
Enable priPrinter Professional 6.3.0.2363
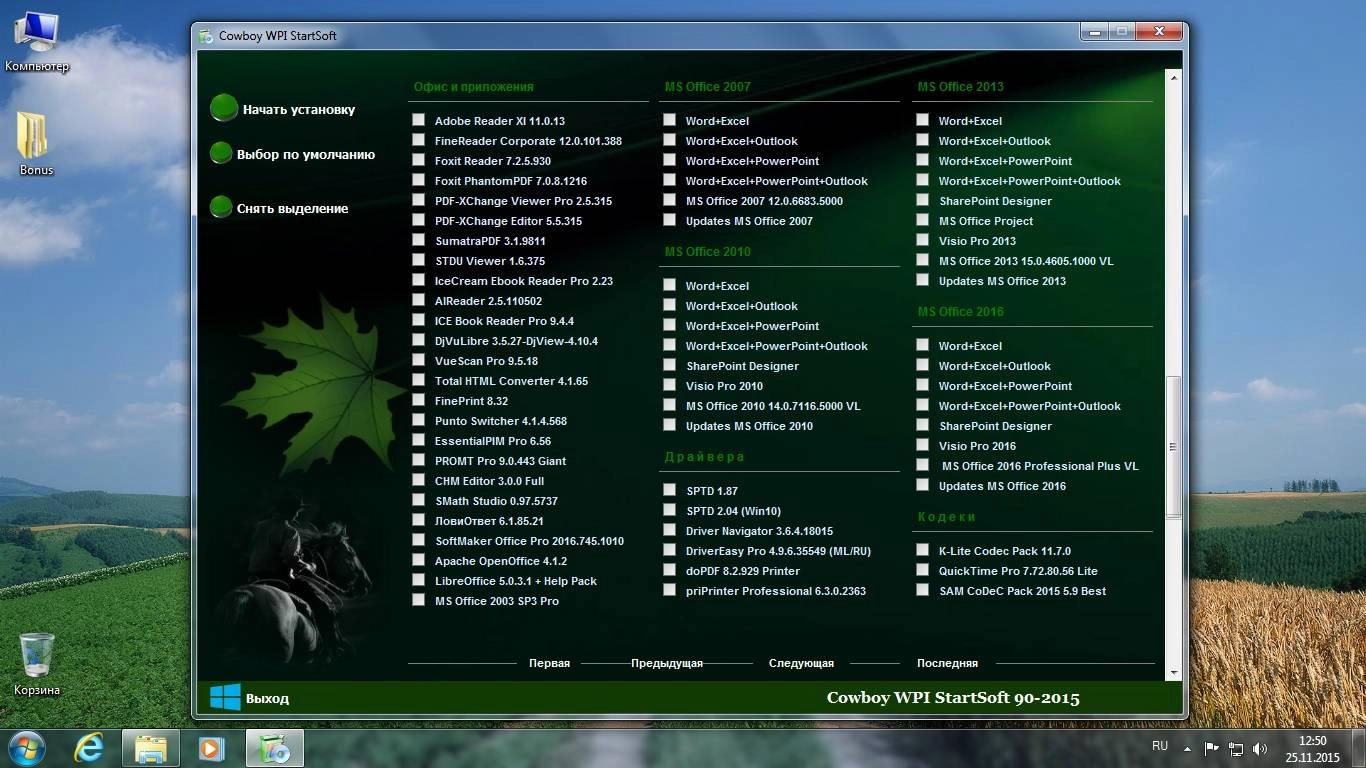tap(669, 590)
